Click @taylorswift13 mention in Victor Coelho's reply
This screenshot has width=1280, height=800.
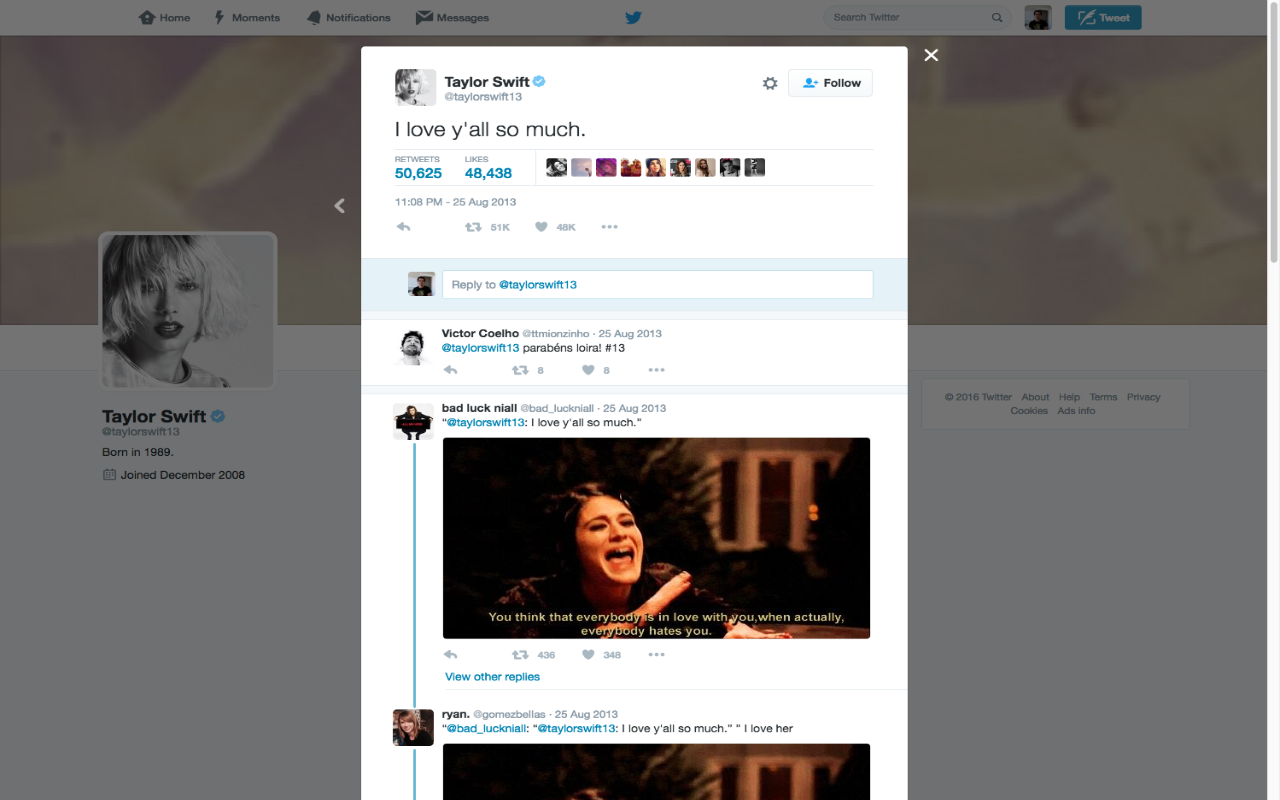tap(480, 348)
